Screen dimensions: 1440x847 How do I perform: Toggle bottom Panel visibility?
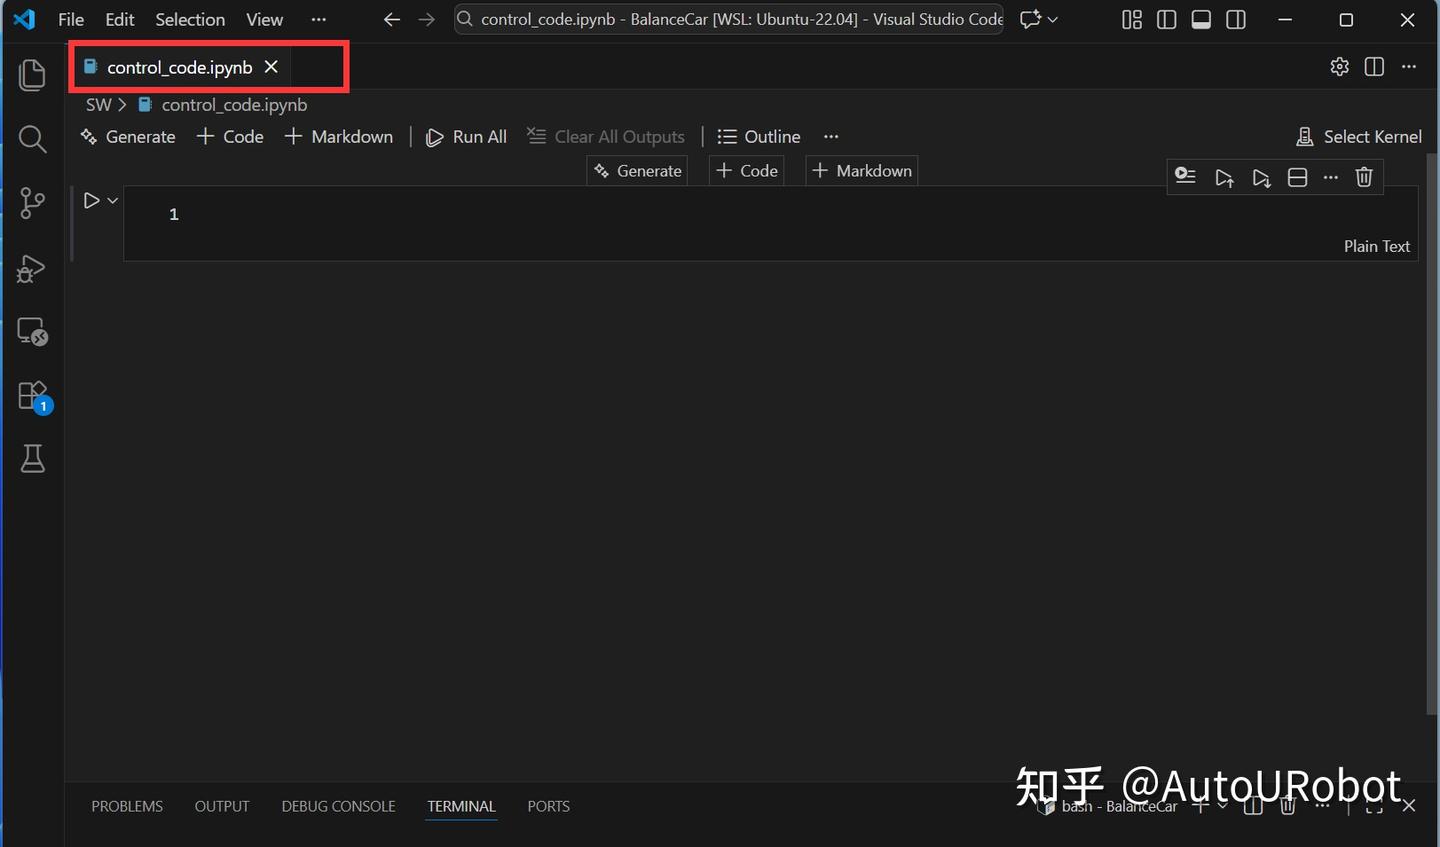[1201, 19]
